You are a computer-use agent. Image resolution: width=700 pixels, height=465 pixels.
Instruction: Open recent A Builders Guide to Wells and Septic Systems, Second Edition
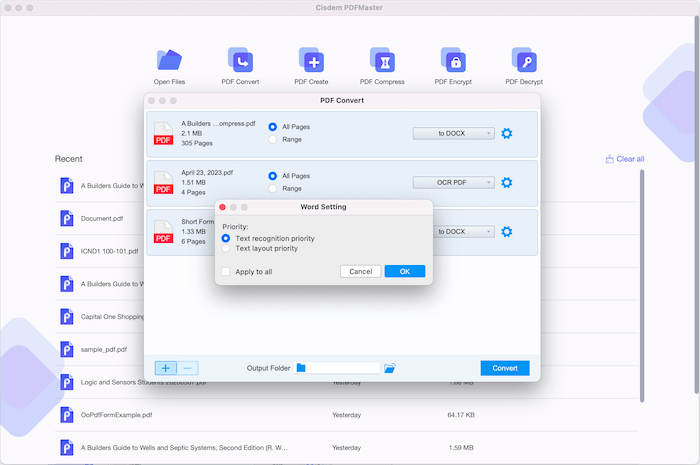click(x=184, y=448)
